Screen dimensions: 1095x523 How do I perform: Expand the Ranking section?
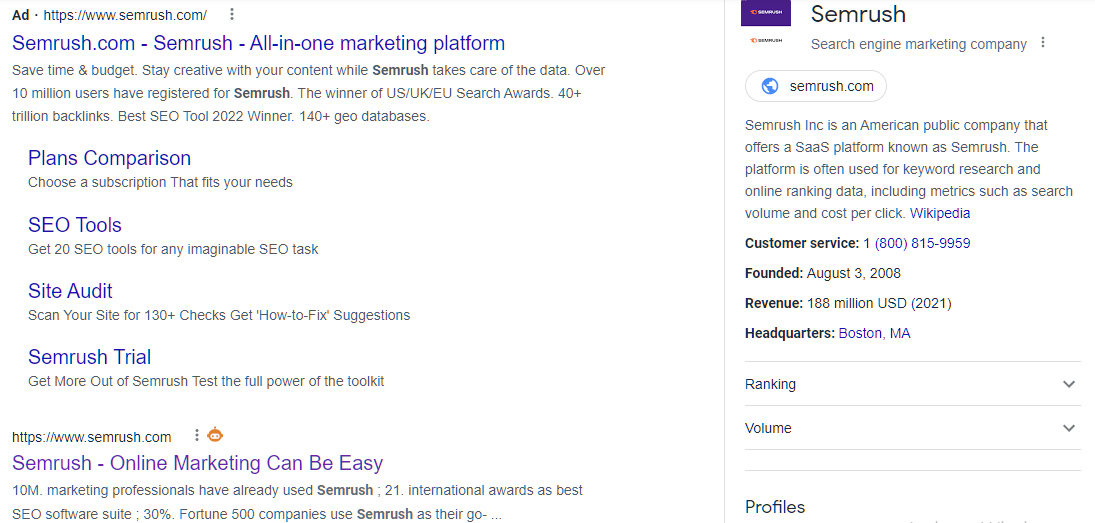point(913,384)
